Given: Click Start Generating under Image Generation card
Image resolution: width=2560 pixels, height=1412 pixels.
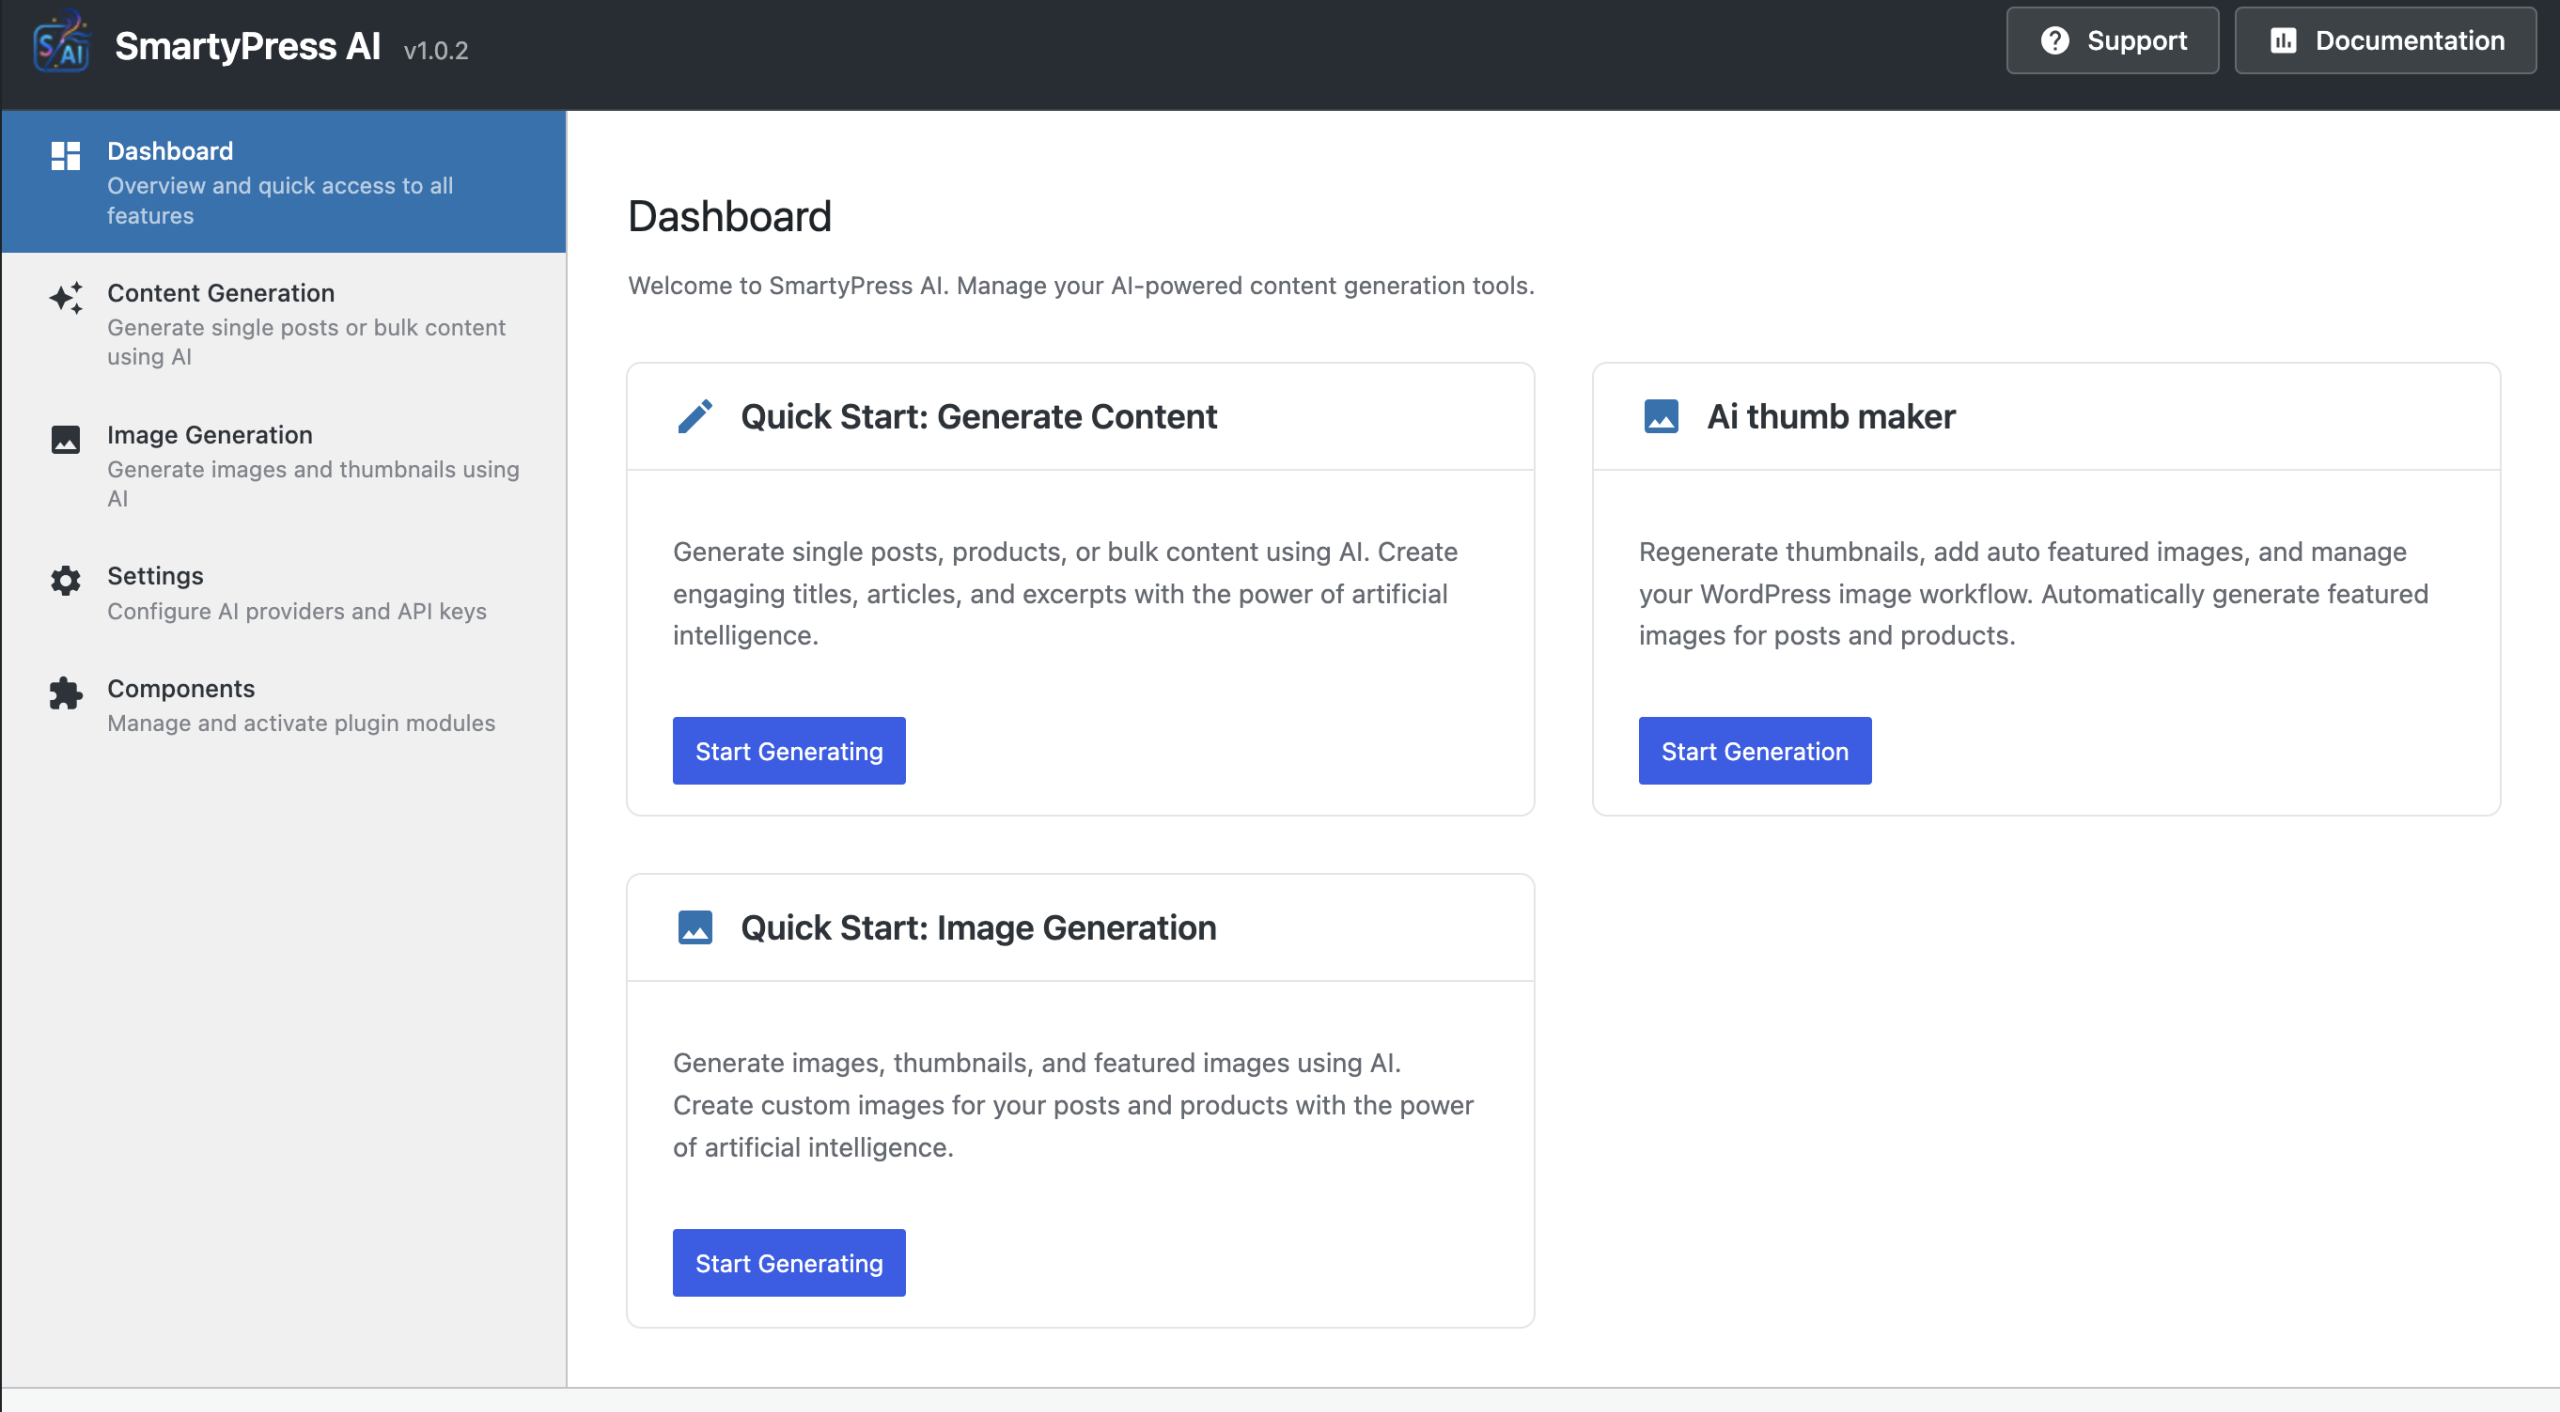Looking at the screenshot, I should [788, 1262].
